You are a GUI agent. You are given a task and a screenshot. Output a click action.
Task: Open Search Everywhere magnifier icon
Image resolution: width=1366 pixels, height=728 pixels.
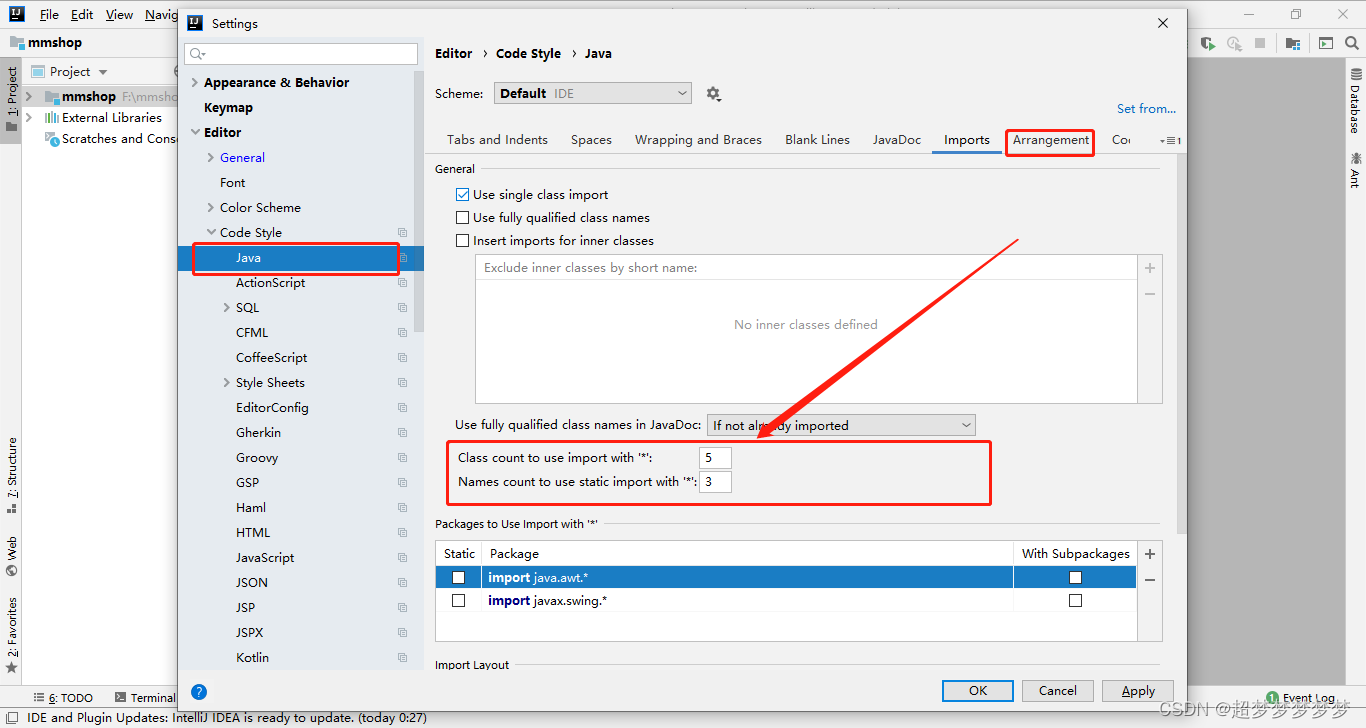[x=1351, y=43]
